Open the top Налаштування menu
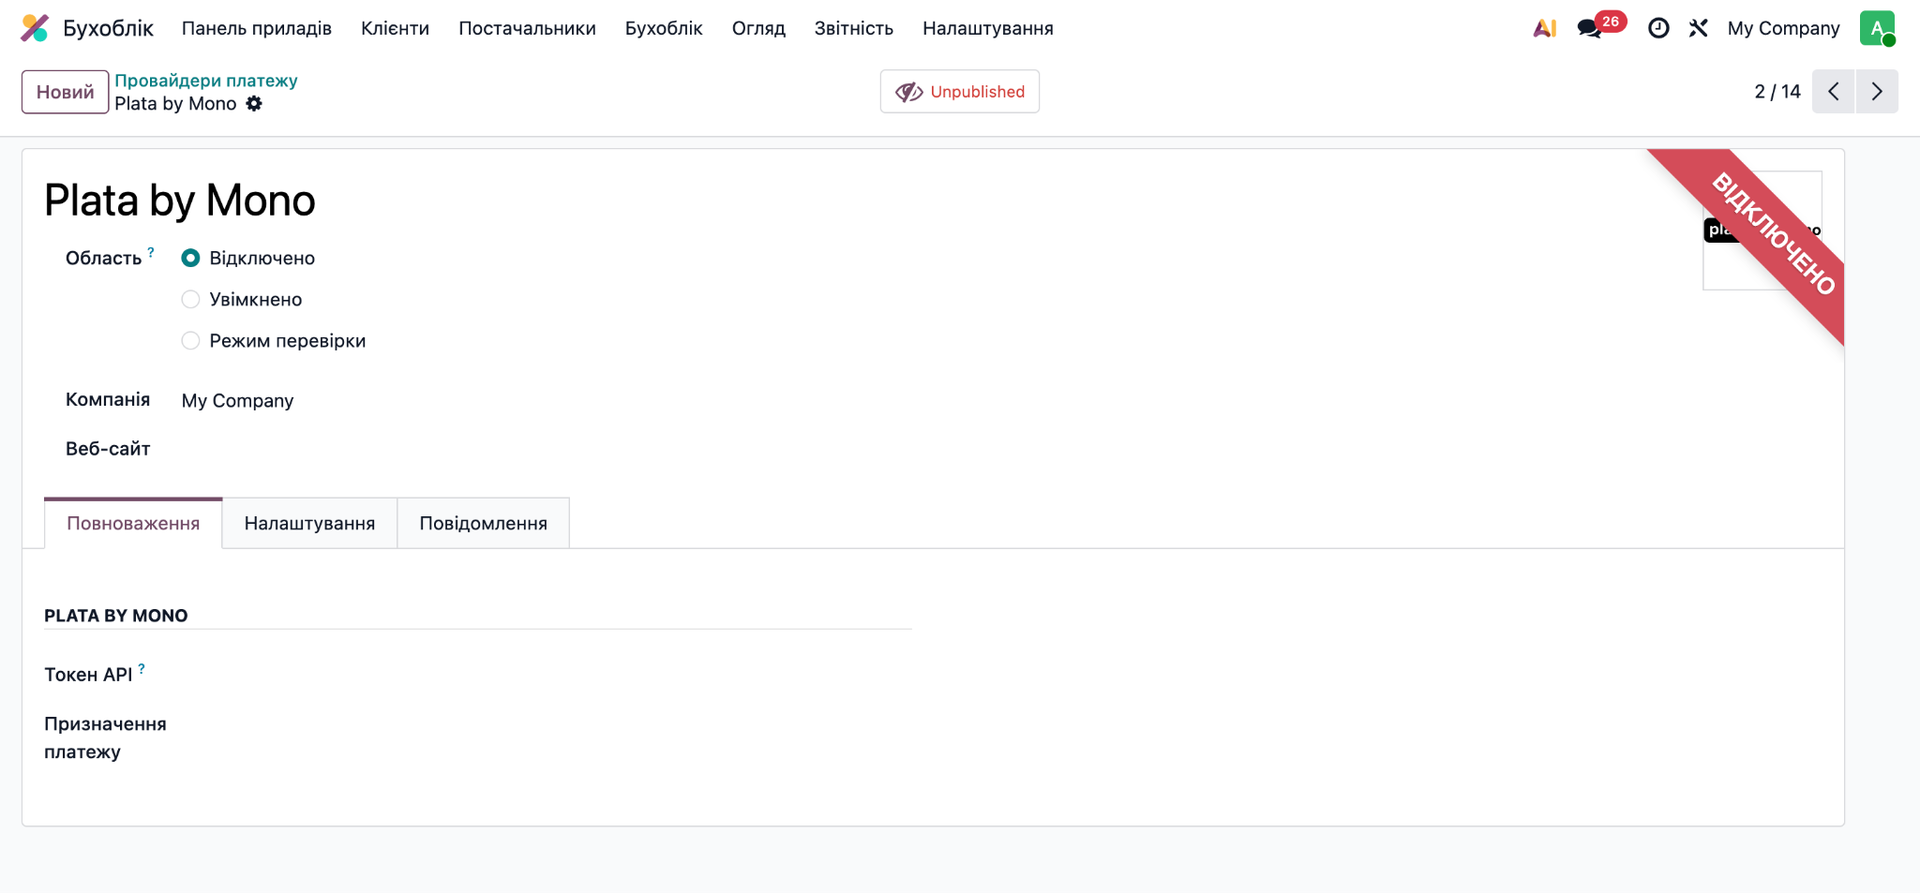Screen dimensions: 1920x893 coord(988,28)
